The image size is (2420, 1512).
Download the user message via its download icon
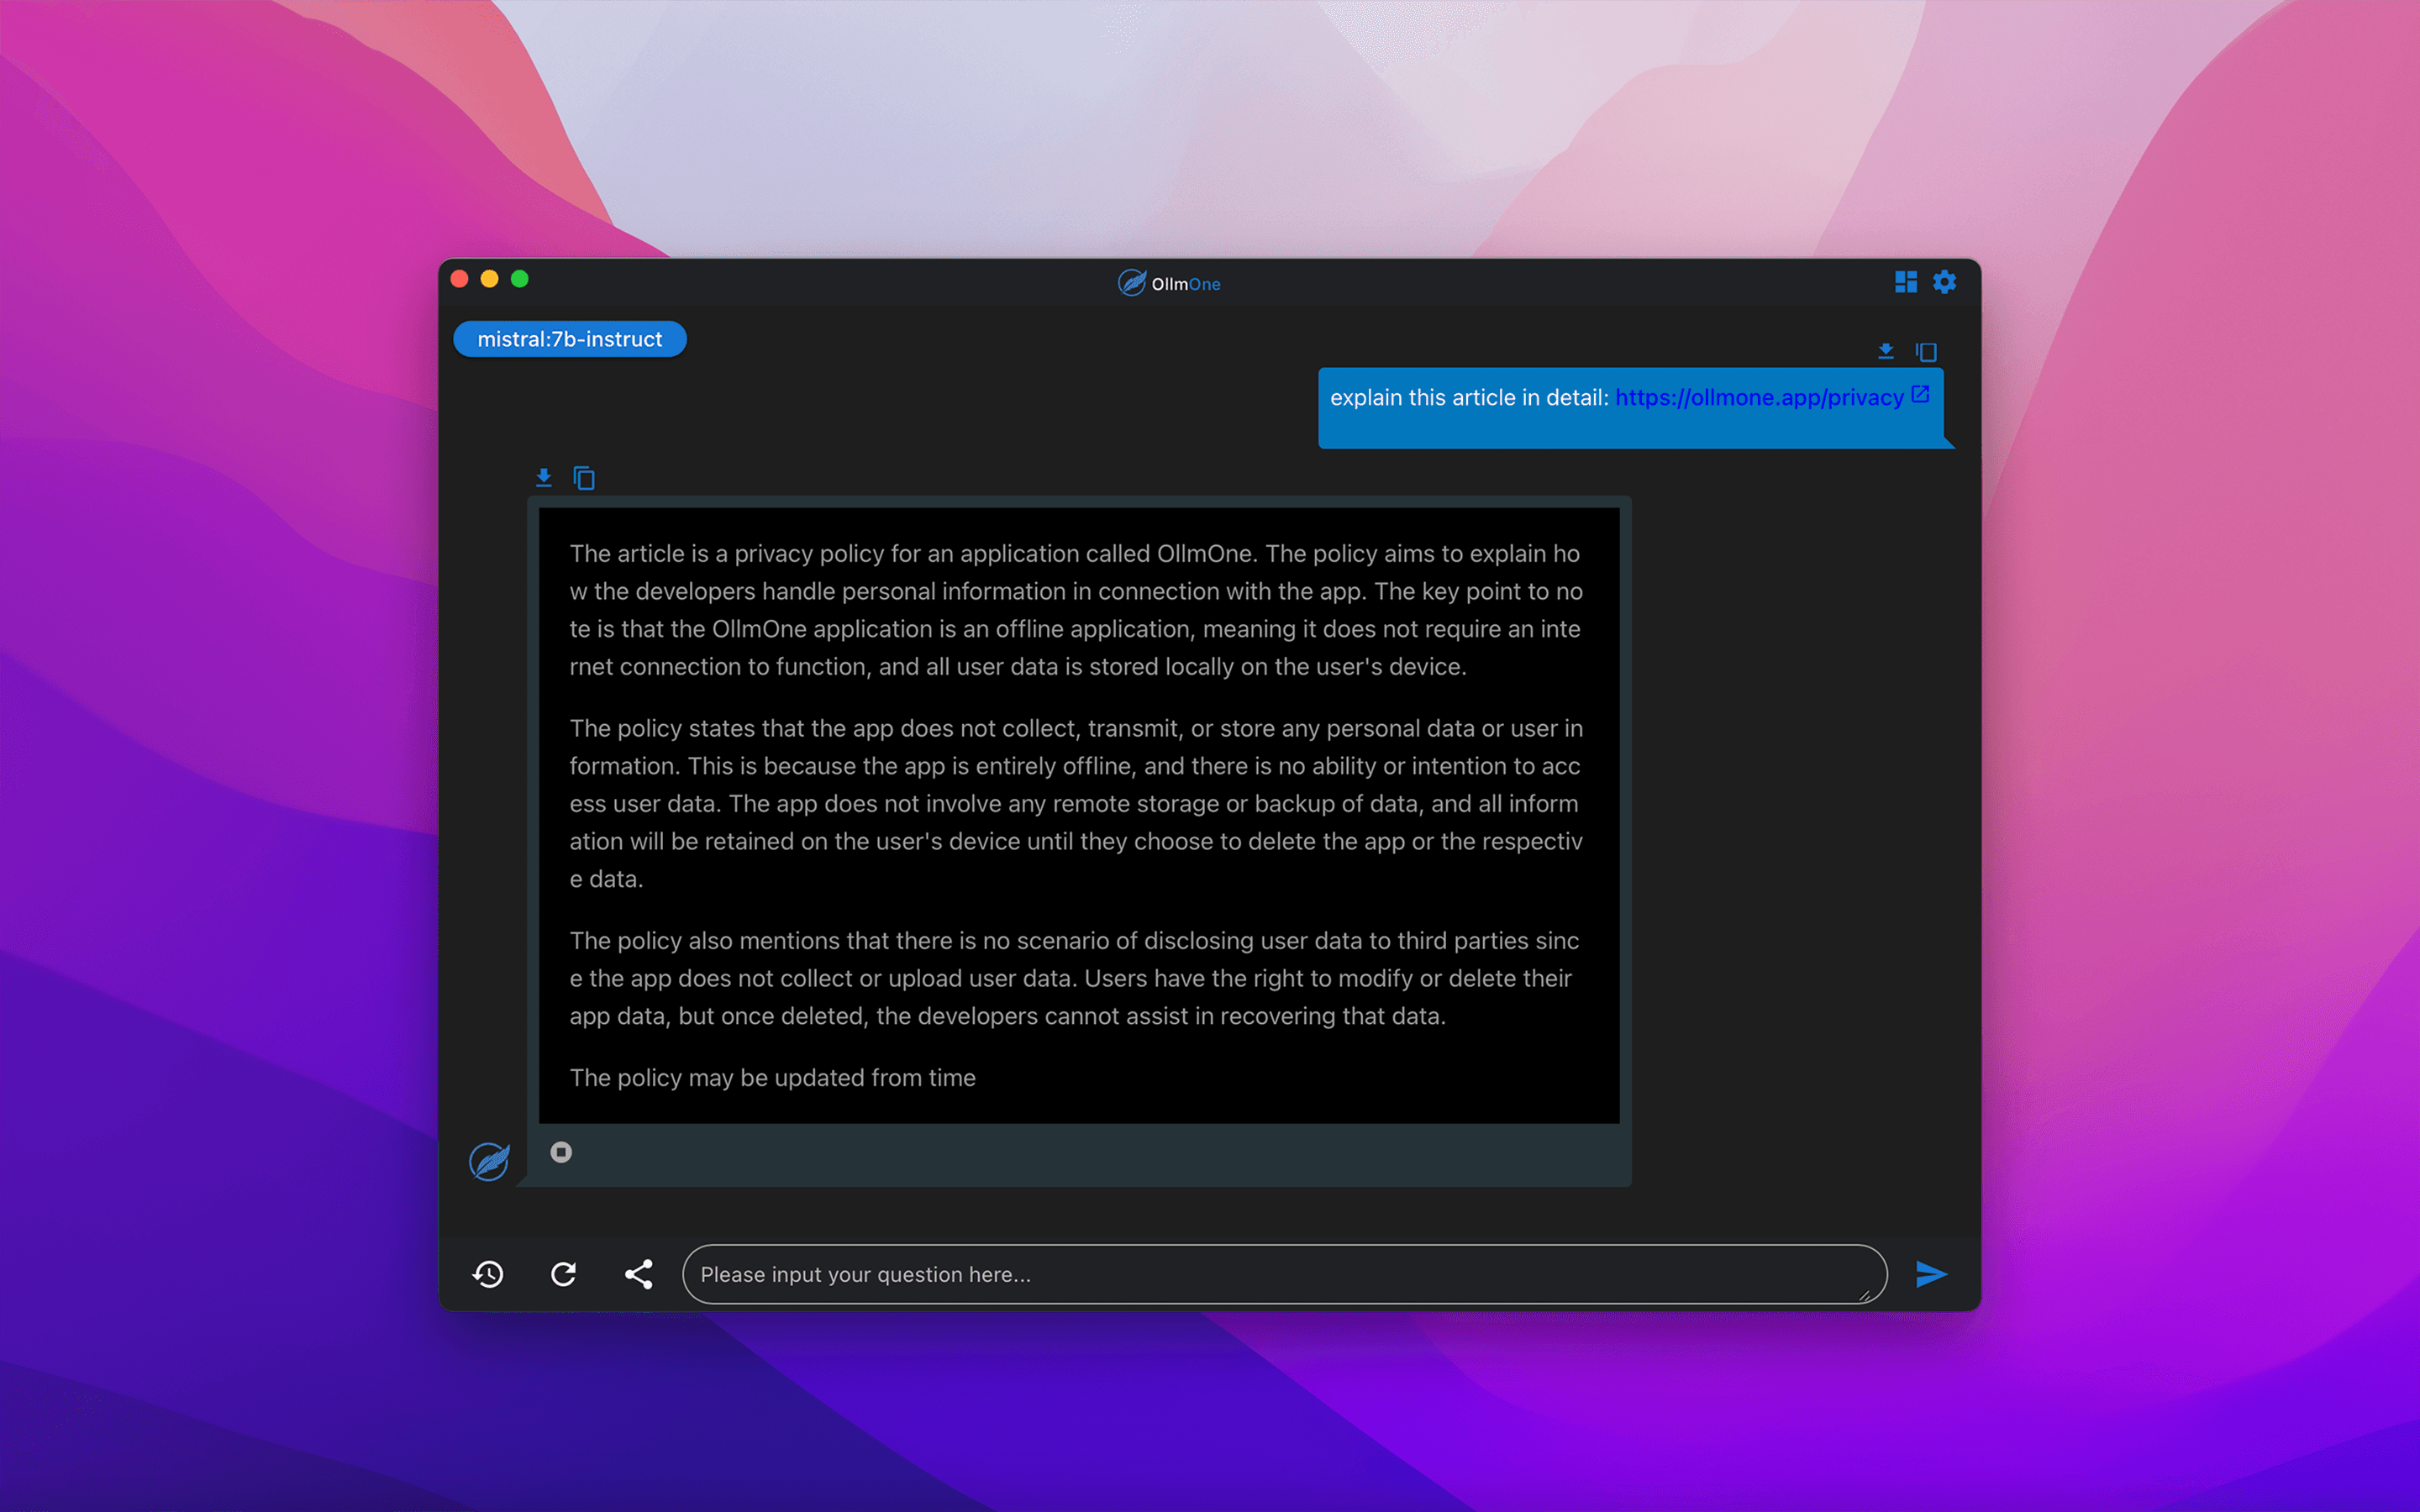click(1886, 351)
